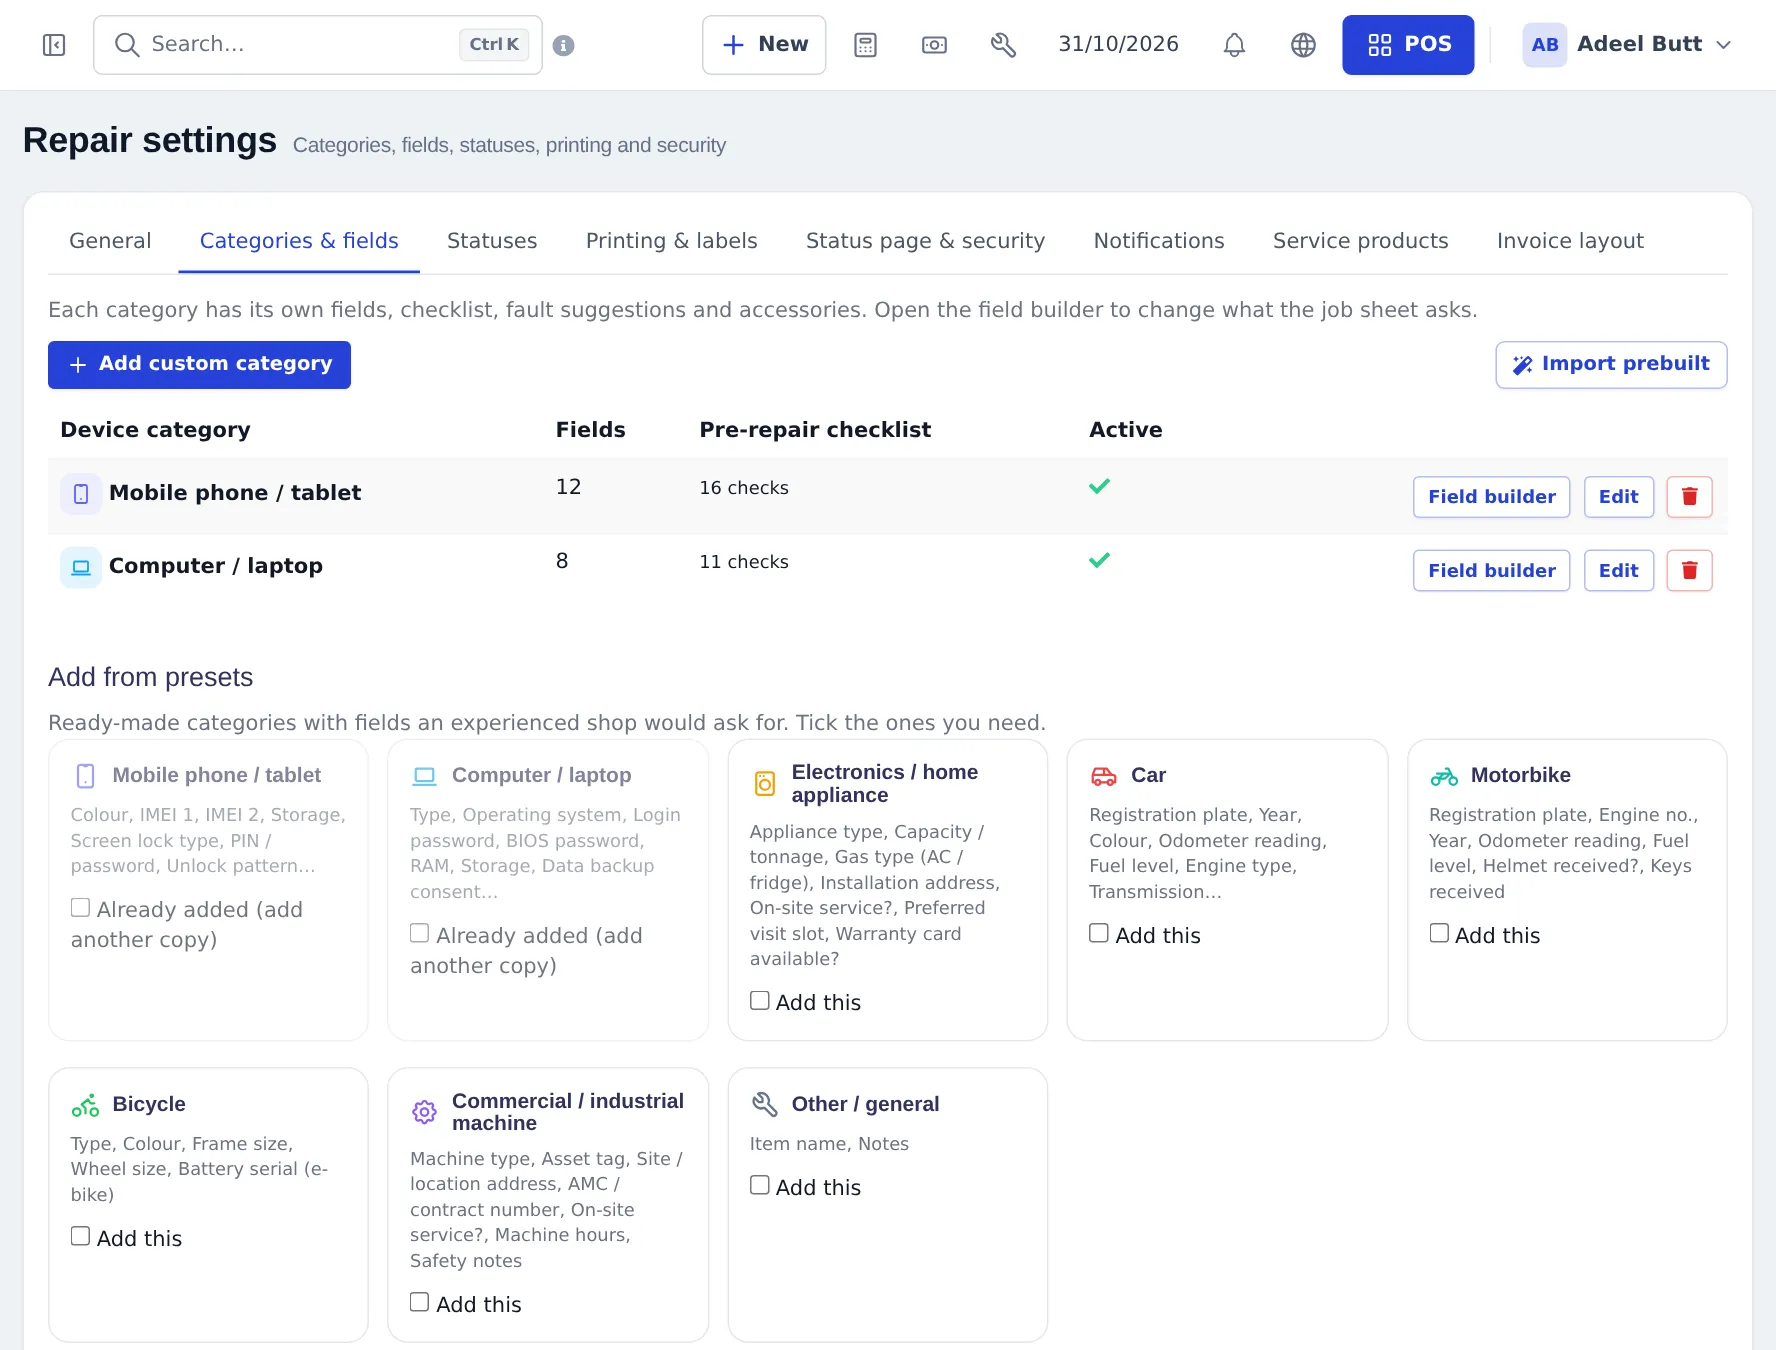Click the 'Pre-repair checklist' column header
The image size is (1776, 1350).
pyautogui.click(x=815, y=430)
